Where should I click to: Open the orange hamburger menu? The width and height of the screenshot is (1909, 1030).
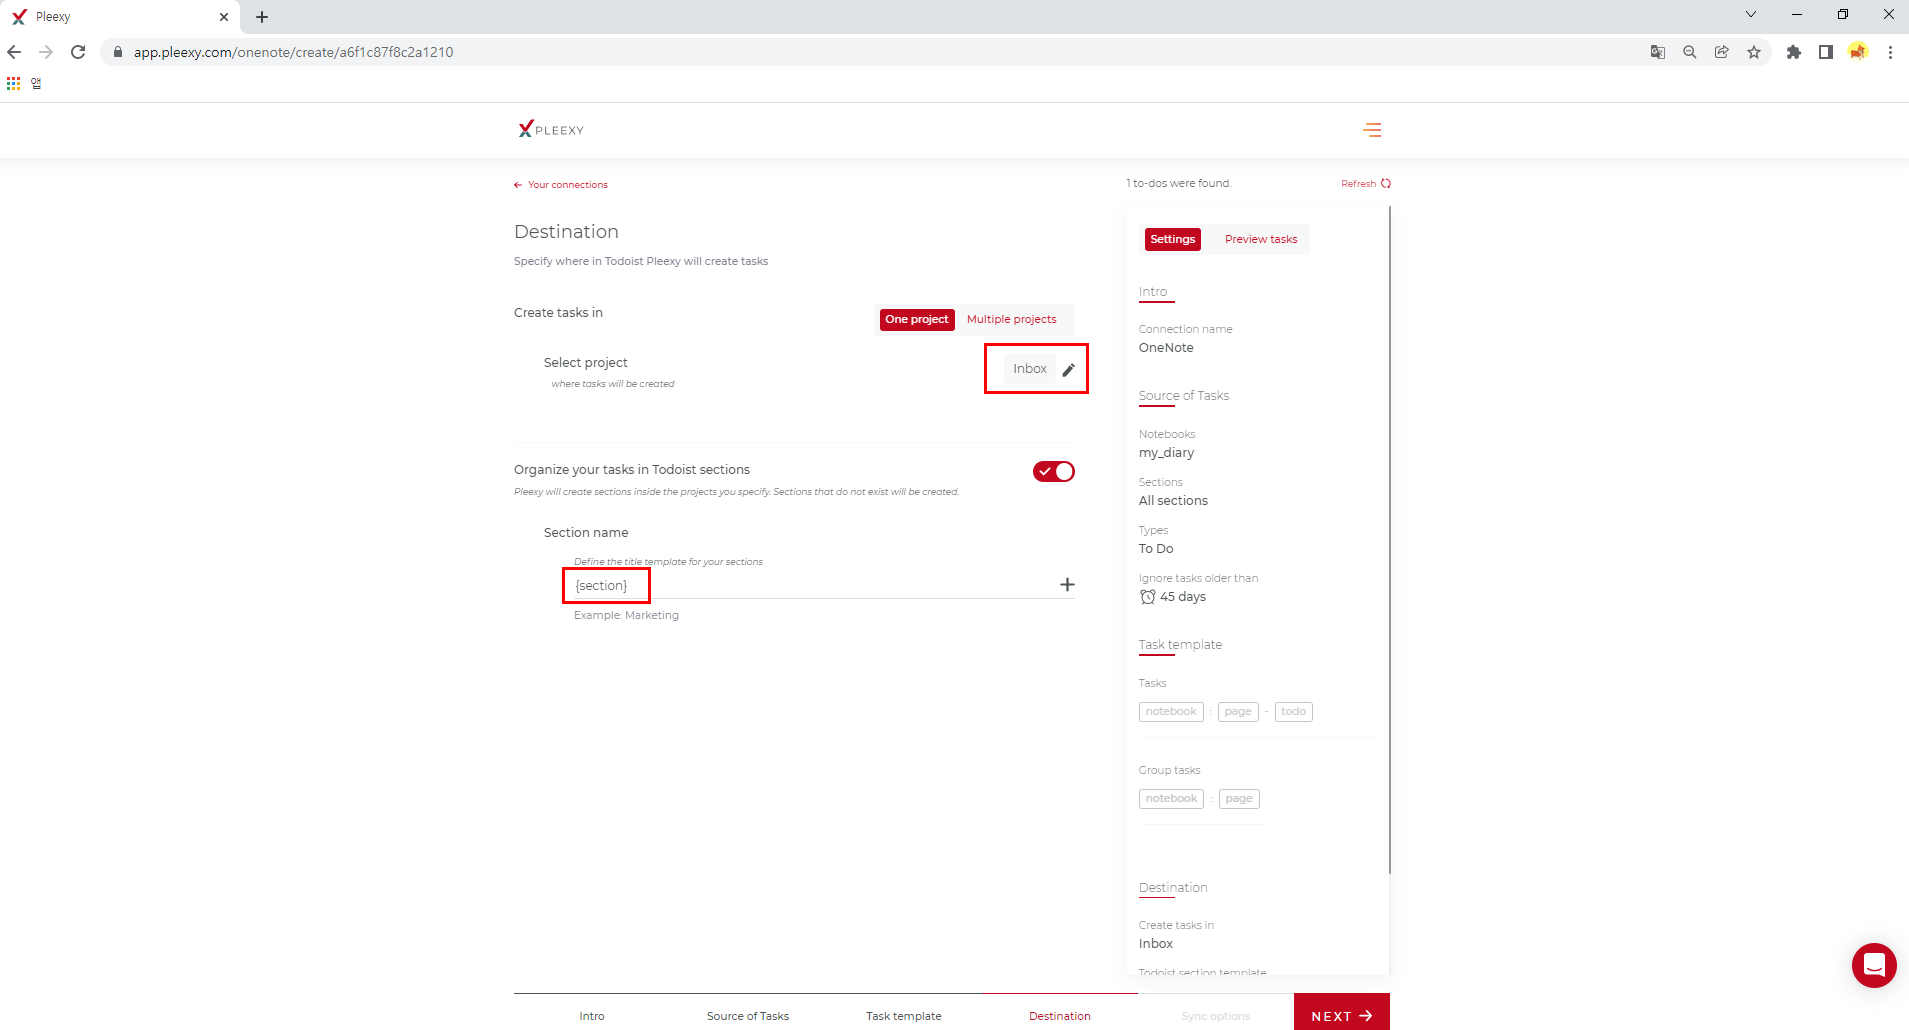1372,130
